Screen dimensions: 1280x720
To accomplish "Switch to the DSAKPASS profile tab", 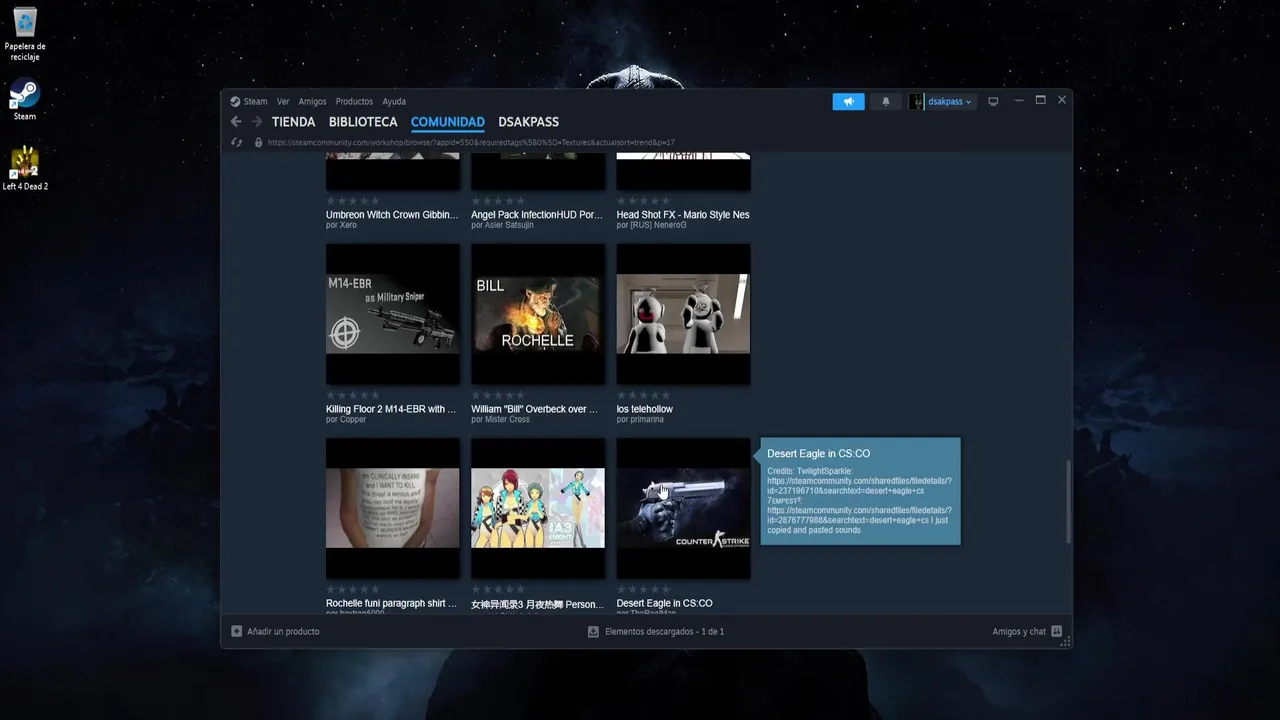I will [528, 122].
